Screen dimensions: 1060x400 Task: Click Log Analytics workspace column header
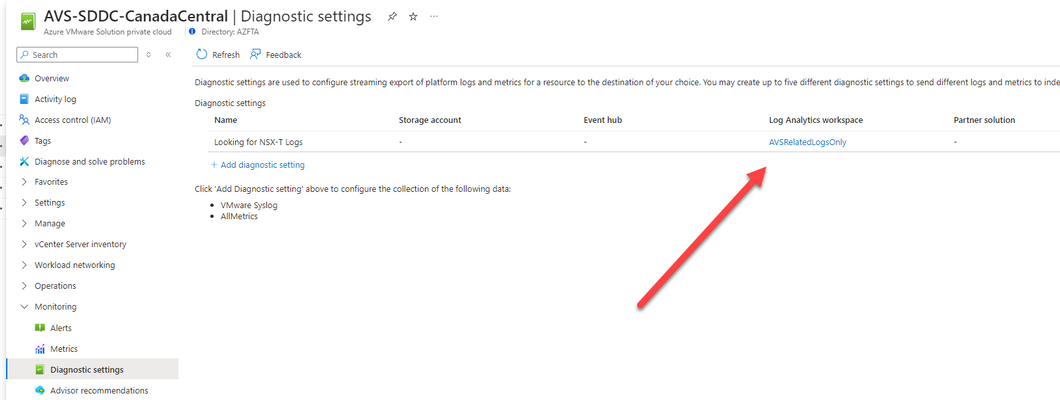tap(816, 120)
